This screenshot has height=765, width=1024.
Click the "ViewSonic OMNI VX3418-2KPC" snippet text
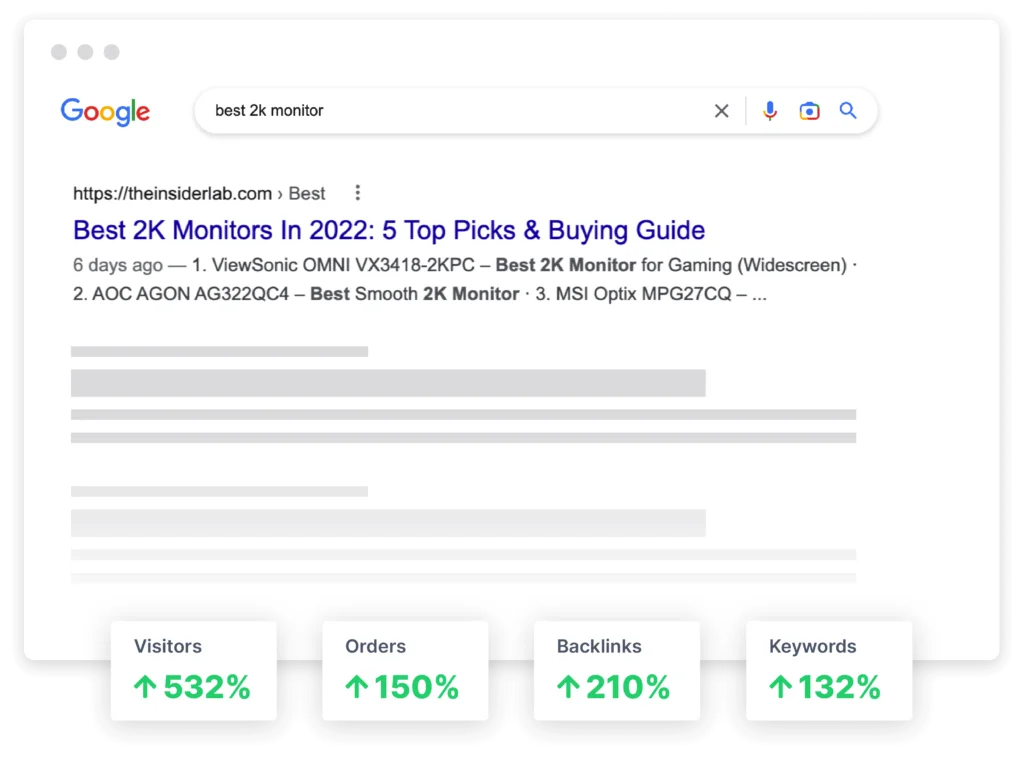343,265
